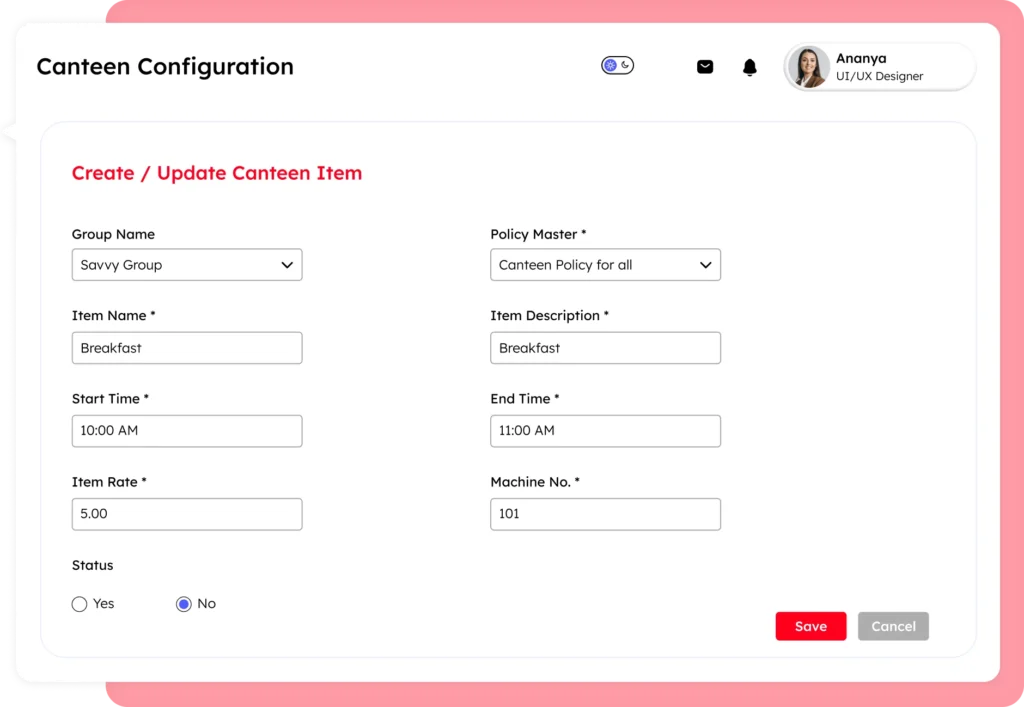Image resolution: width=1024 pixels, height=707 pixels.
Task: Click the Machine No. field showing 101
Action: click(605, 514)
